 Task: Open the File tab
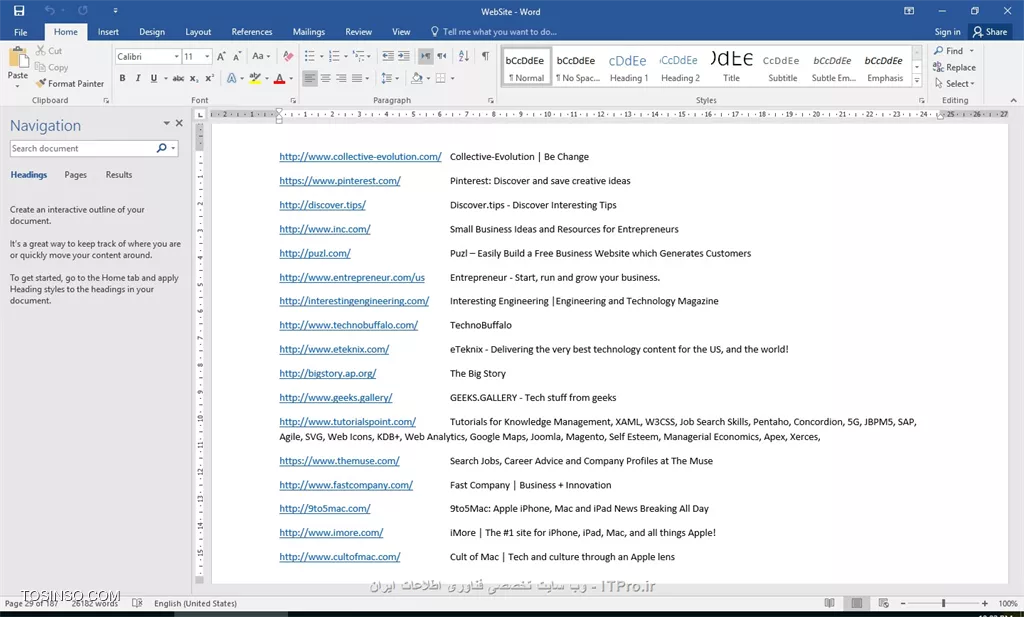point(21,32)
